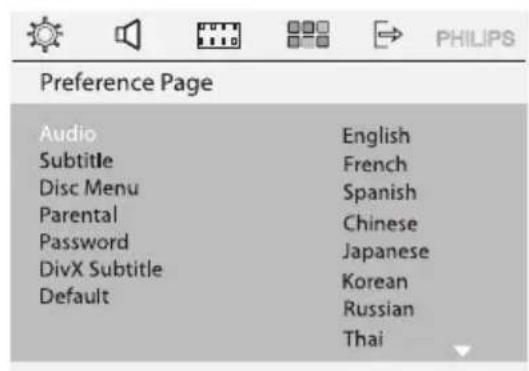The height and width of the screenshot is (371, 529).
Task: Choose Korean from the language list
Action: [375, 282]
